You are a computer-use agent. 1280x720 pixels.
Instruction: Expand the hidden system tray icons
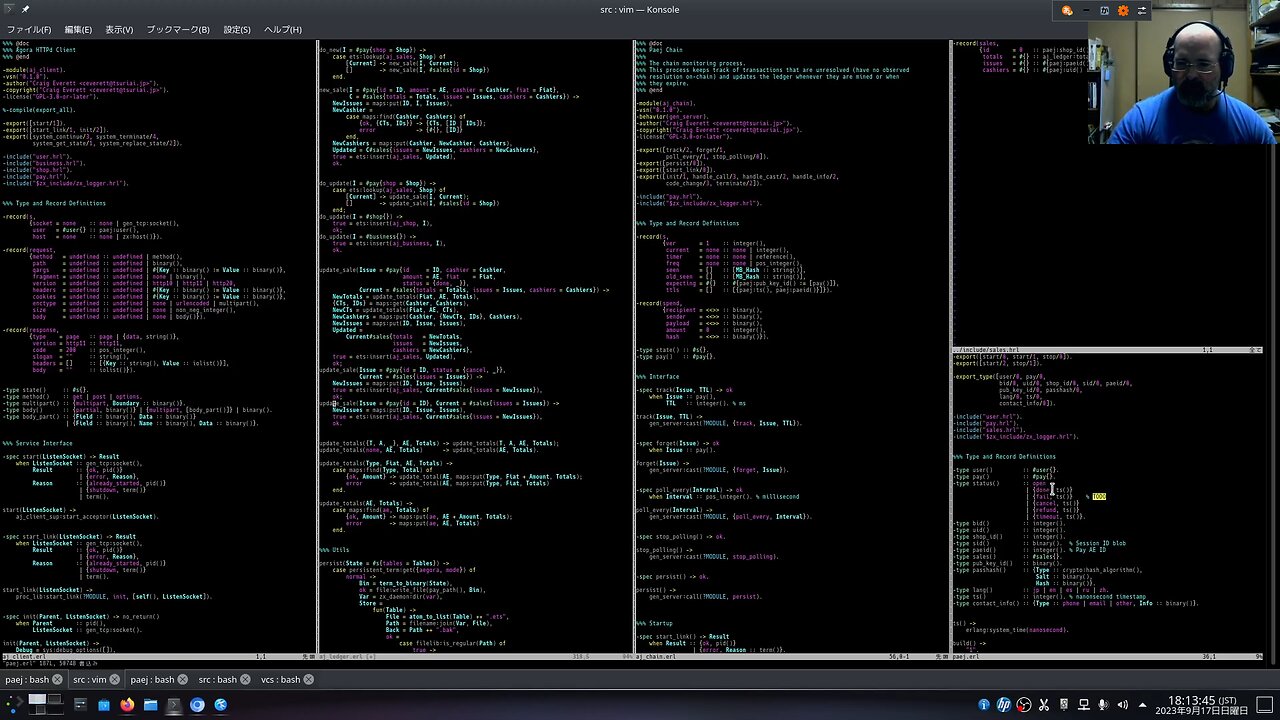tap(1143, 705)
